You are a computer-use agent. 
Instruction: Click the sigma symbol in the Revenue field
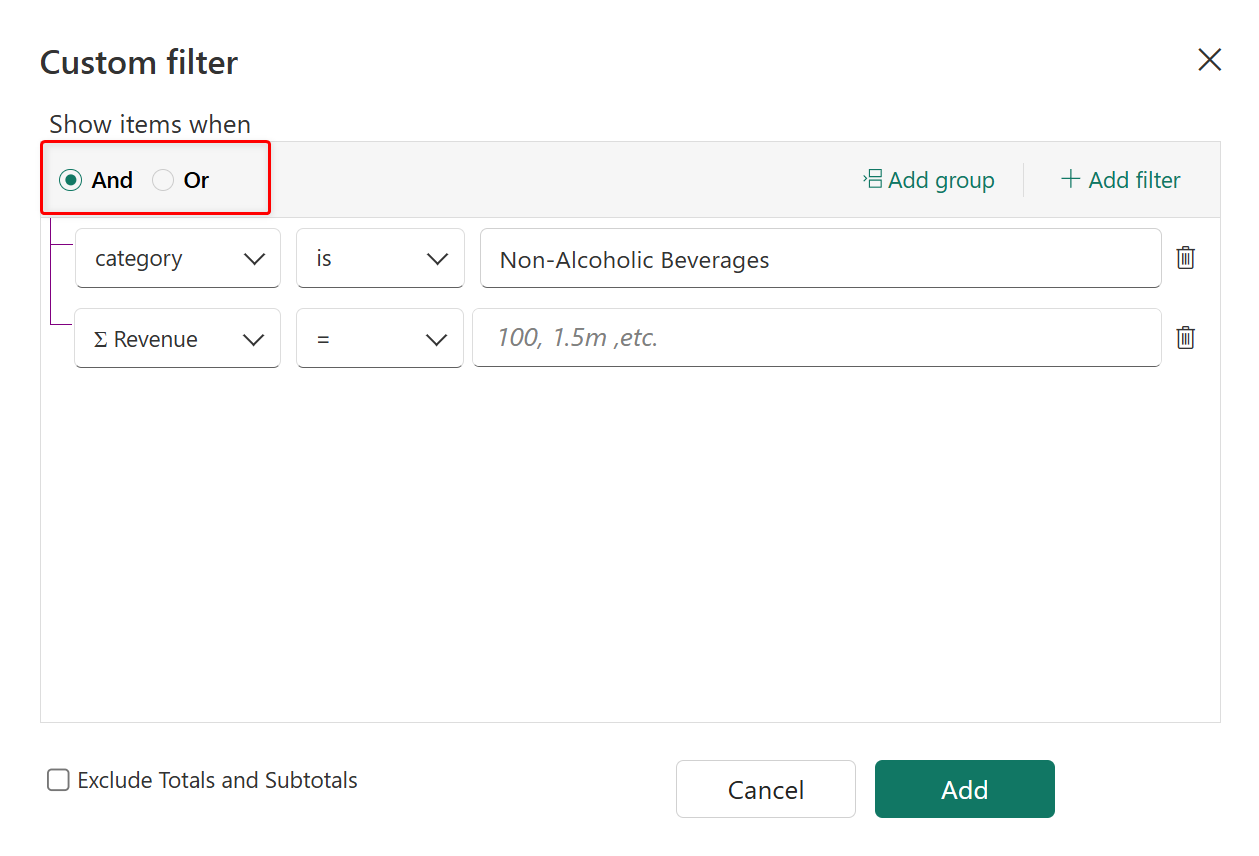[100, 340]
